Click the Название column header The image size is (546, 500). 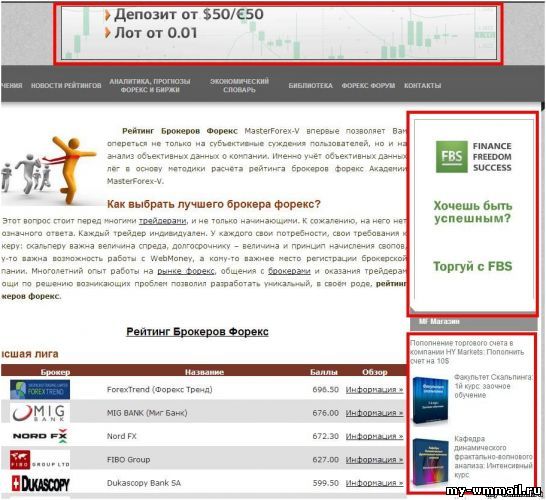click(x=204, y=372)
